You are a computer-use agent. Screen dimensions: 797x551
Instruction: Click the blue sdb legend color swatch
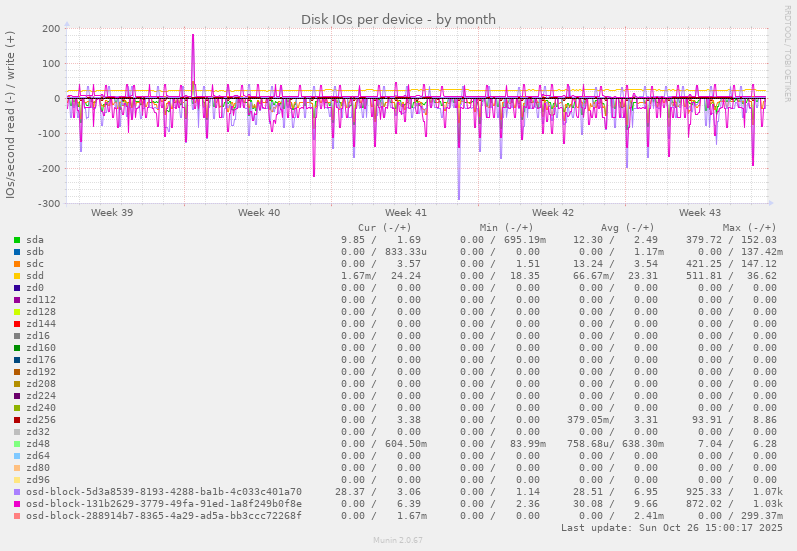(x=17, y=252)
